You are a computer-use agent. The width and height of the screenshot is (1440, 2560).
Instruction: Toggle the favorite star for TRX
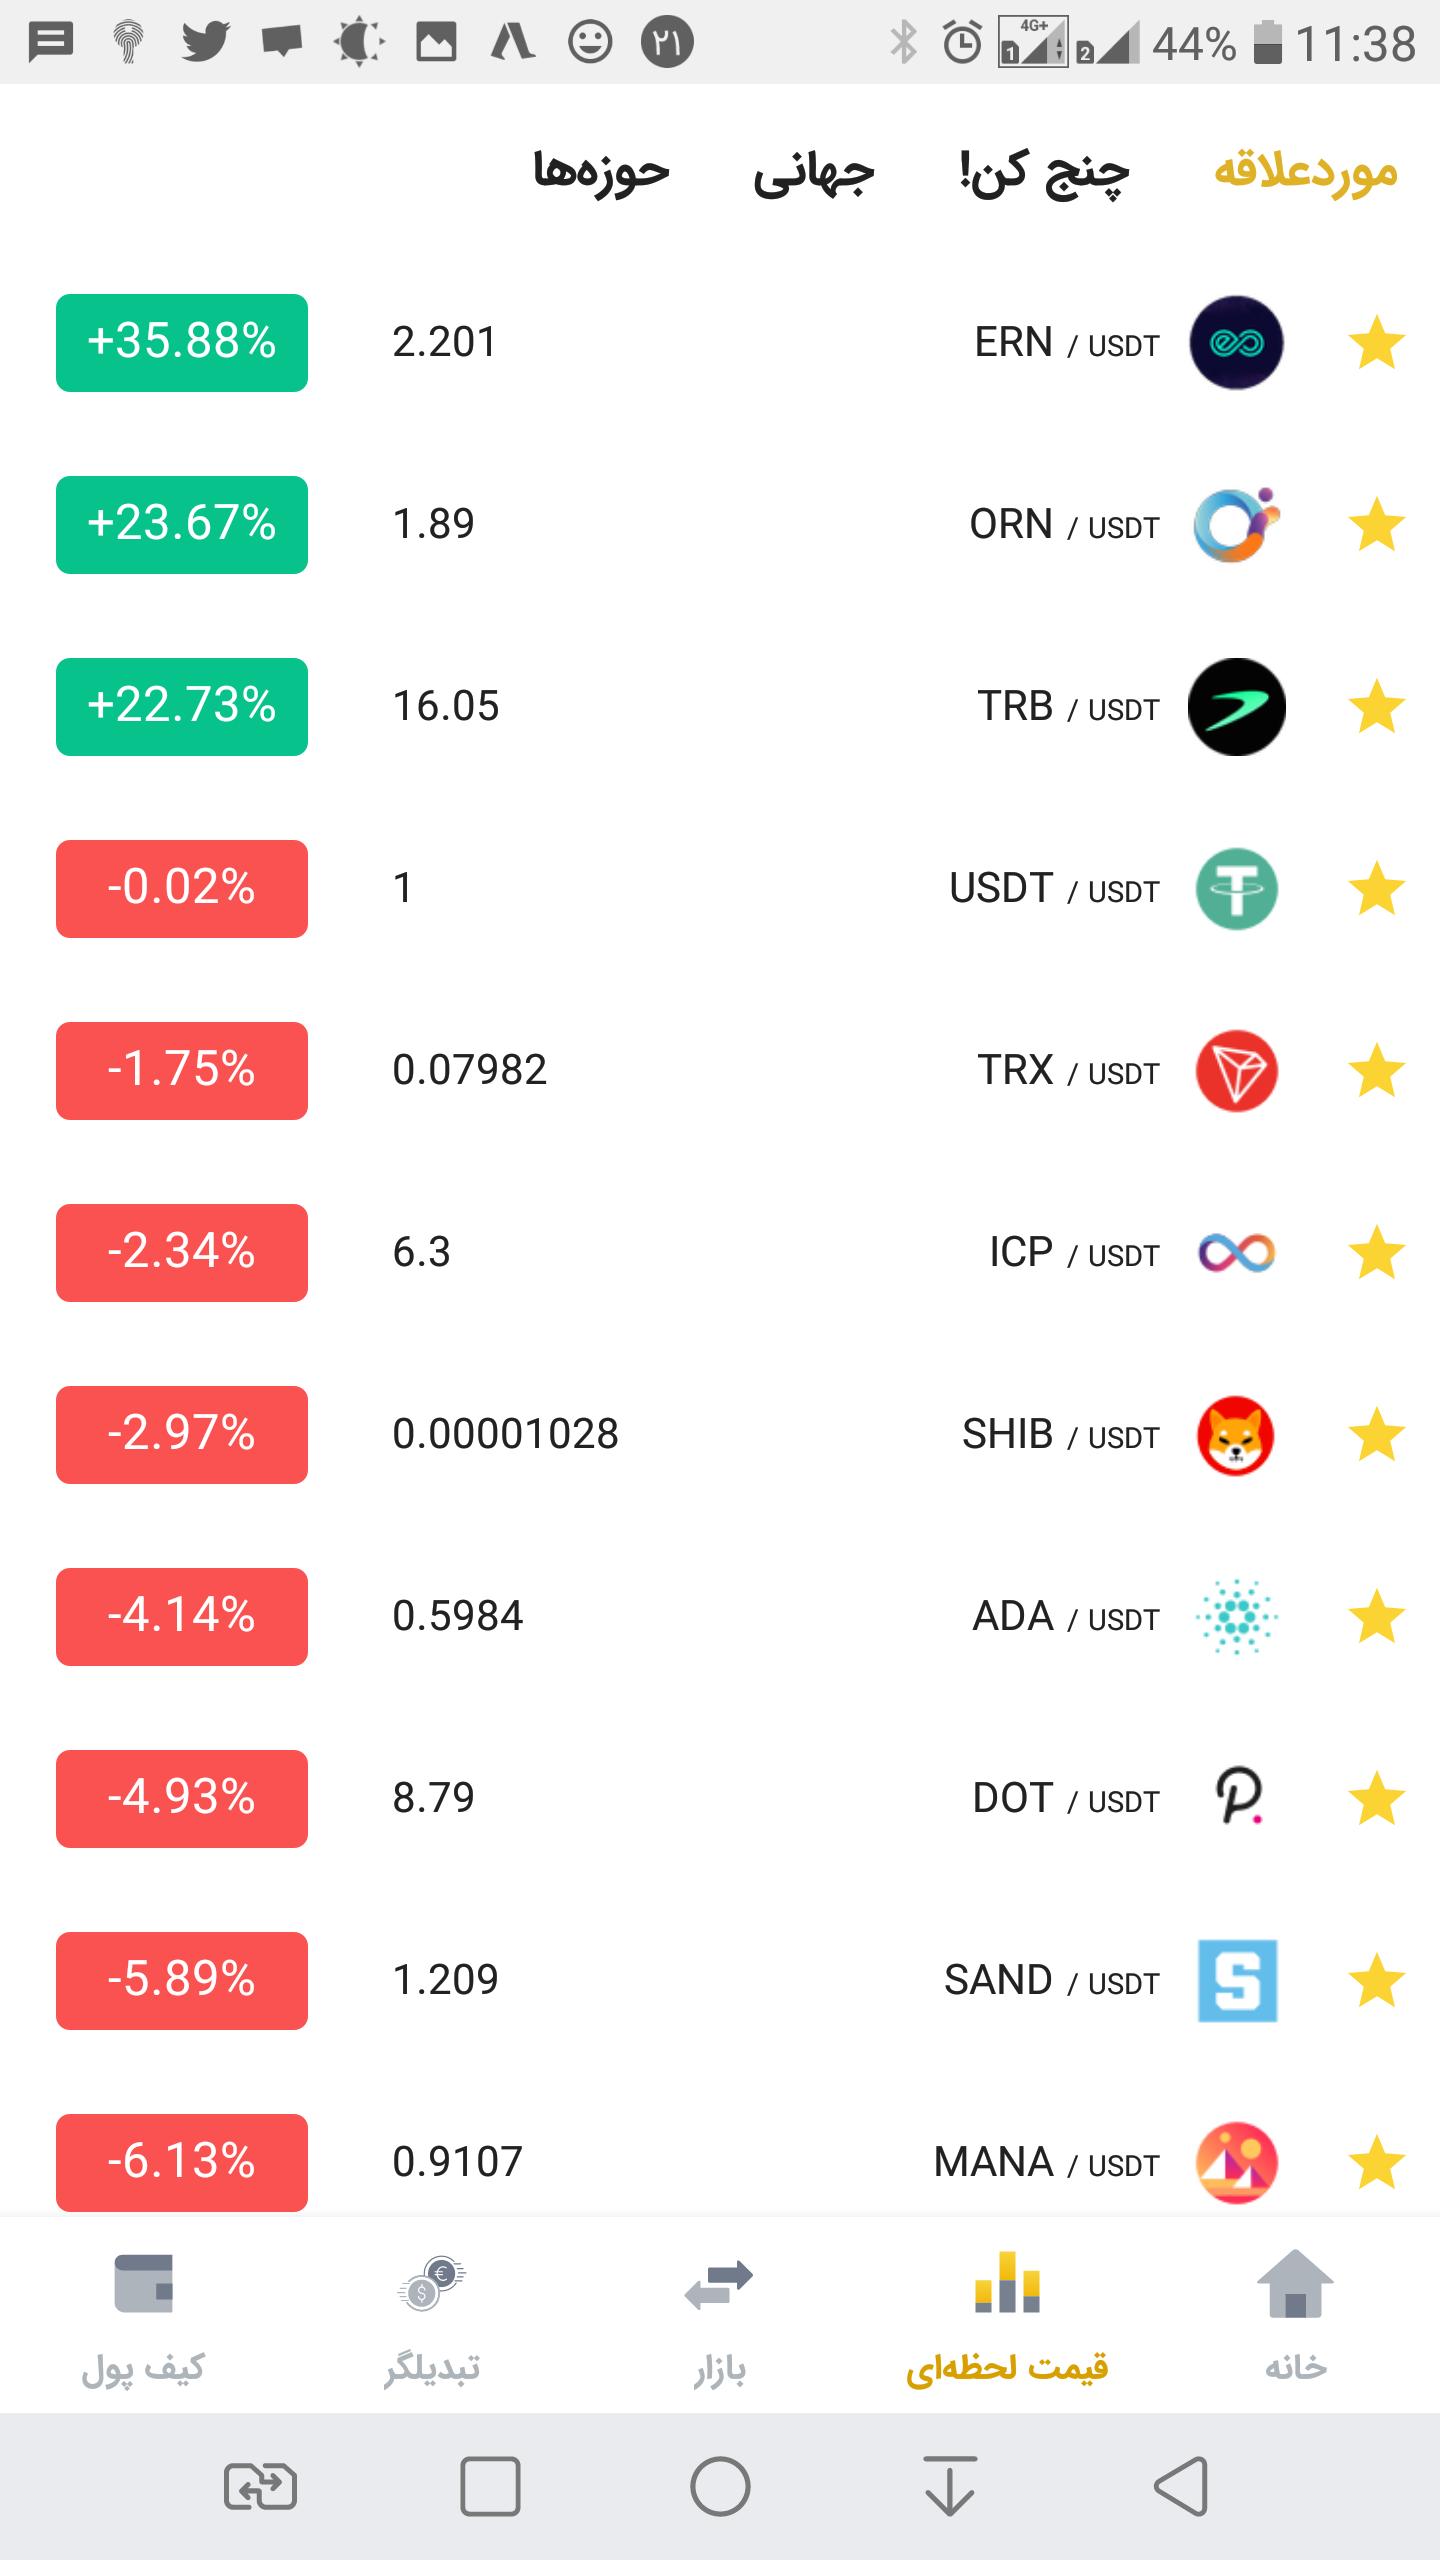click(1377, 1071)
